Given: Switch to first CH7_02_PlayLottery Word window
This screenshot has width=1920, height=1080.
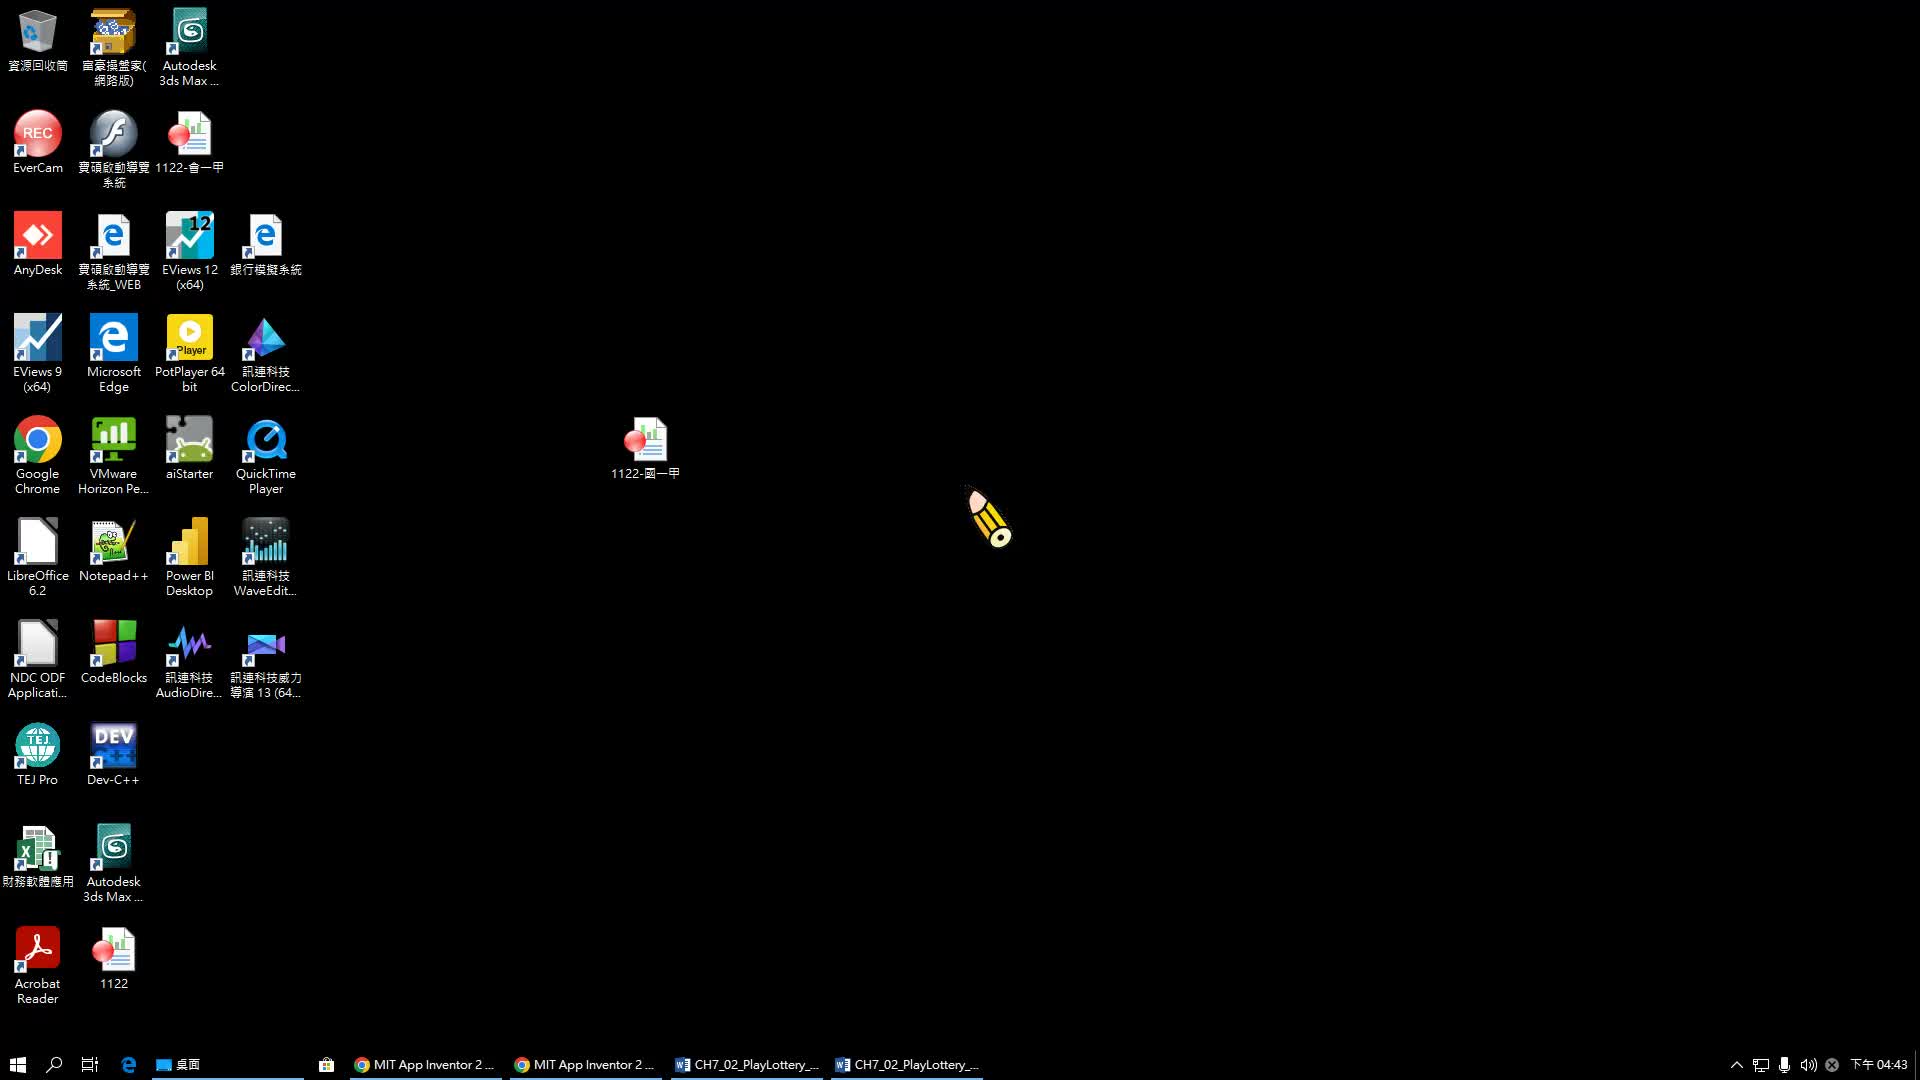Looking at the screenshot, I should [x=746, y=1065].
